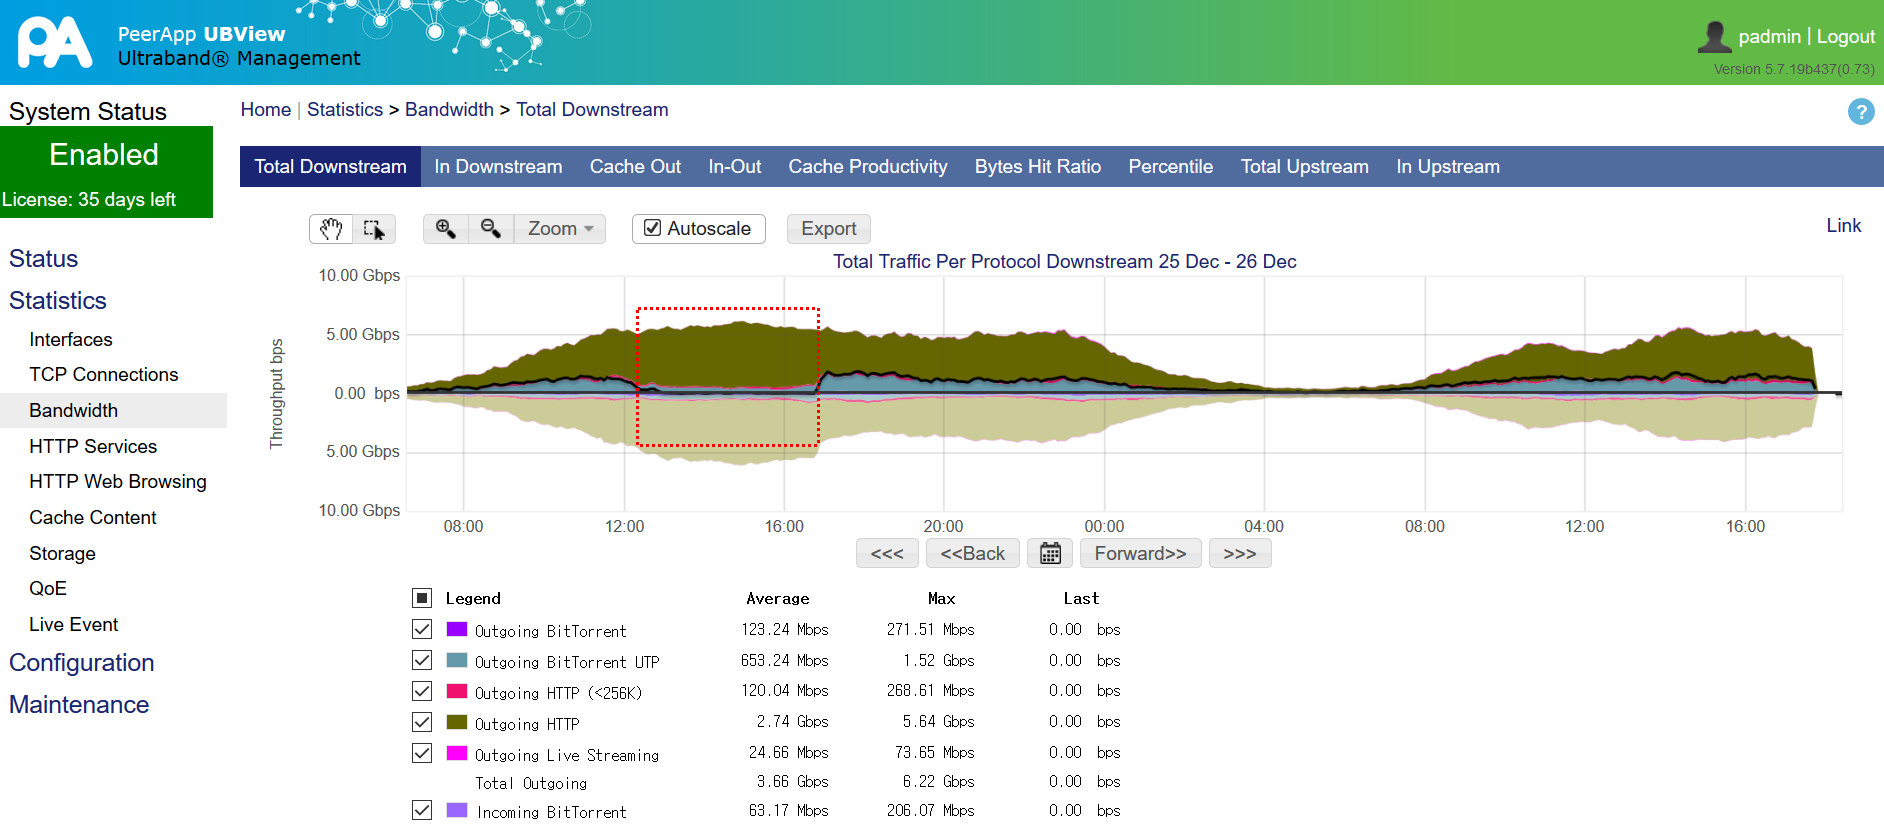The width and height of the screenshot is (1884, 825).
Task: Select Cache Content in sidebar
Action: tap(93, 518)
